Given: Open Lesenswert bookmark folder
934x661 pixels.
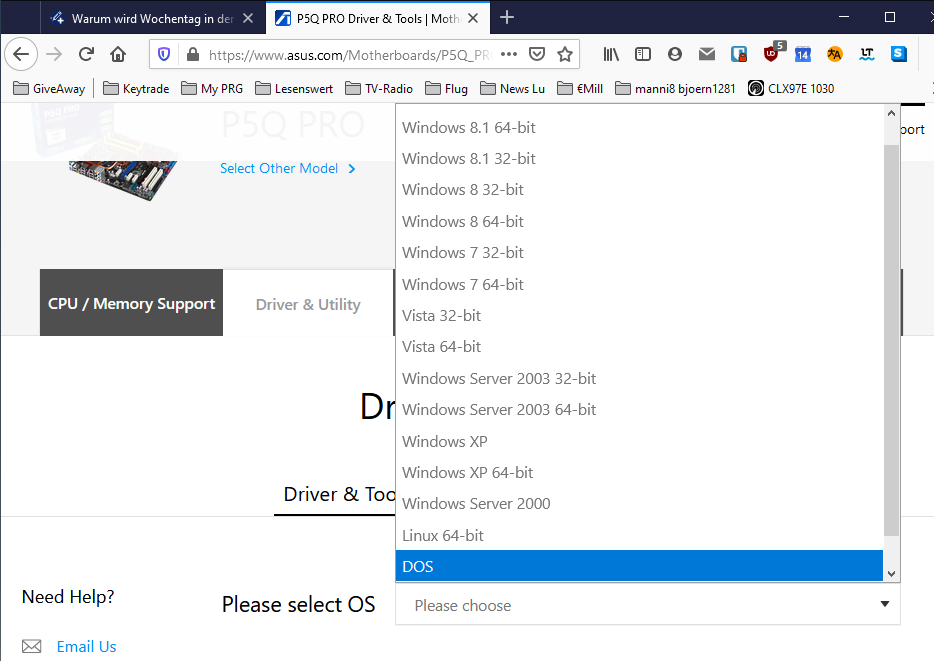Looking at the screenshot, I should [x=294, y=89].
